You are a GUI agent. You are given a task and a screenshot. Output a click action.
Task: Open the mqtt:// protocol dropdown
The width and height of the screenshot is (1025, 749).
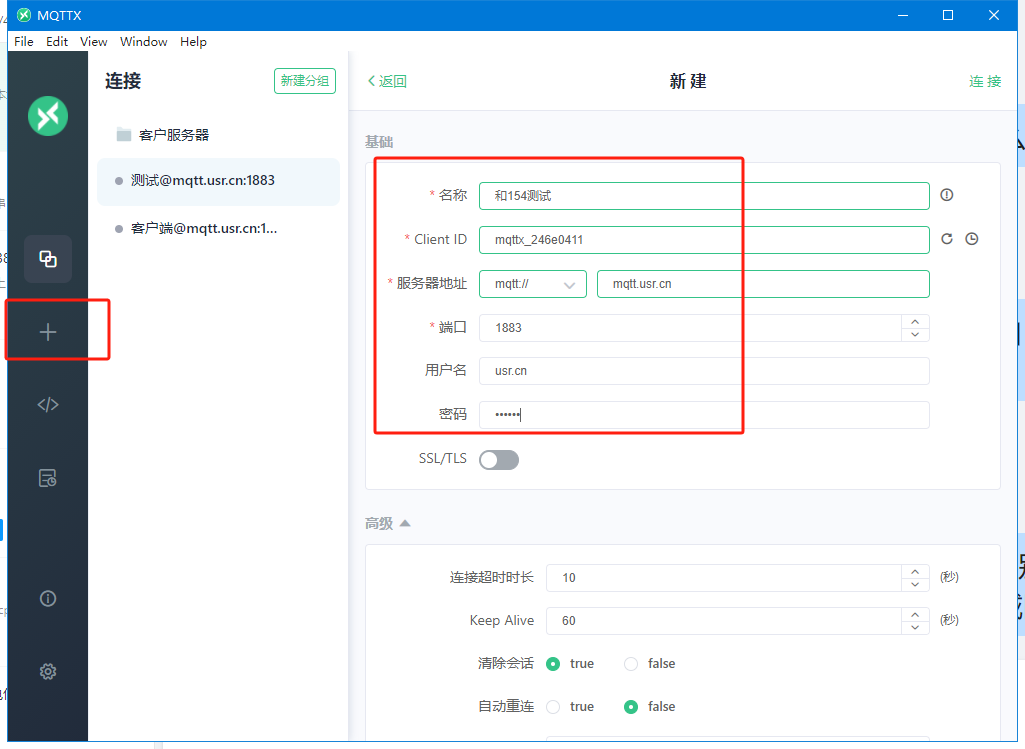click(x=532, y=284)
